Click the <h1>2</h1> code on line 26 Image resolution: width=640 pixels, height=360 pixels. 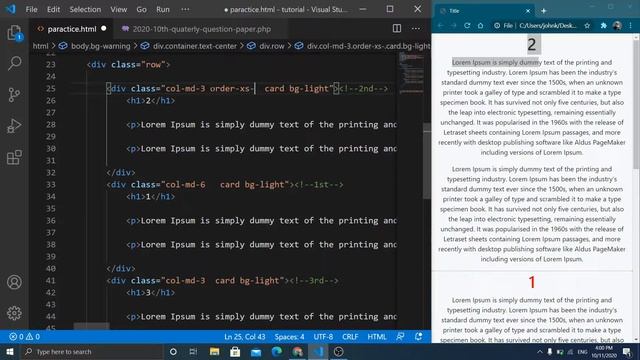tap(151, 100)
